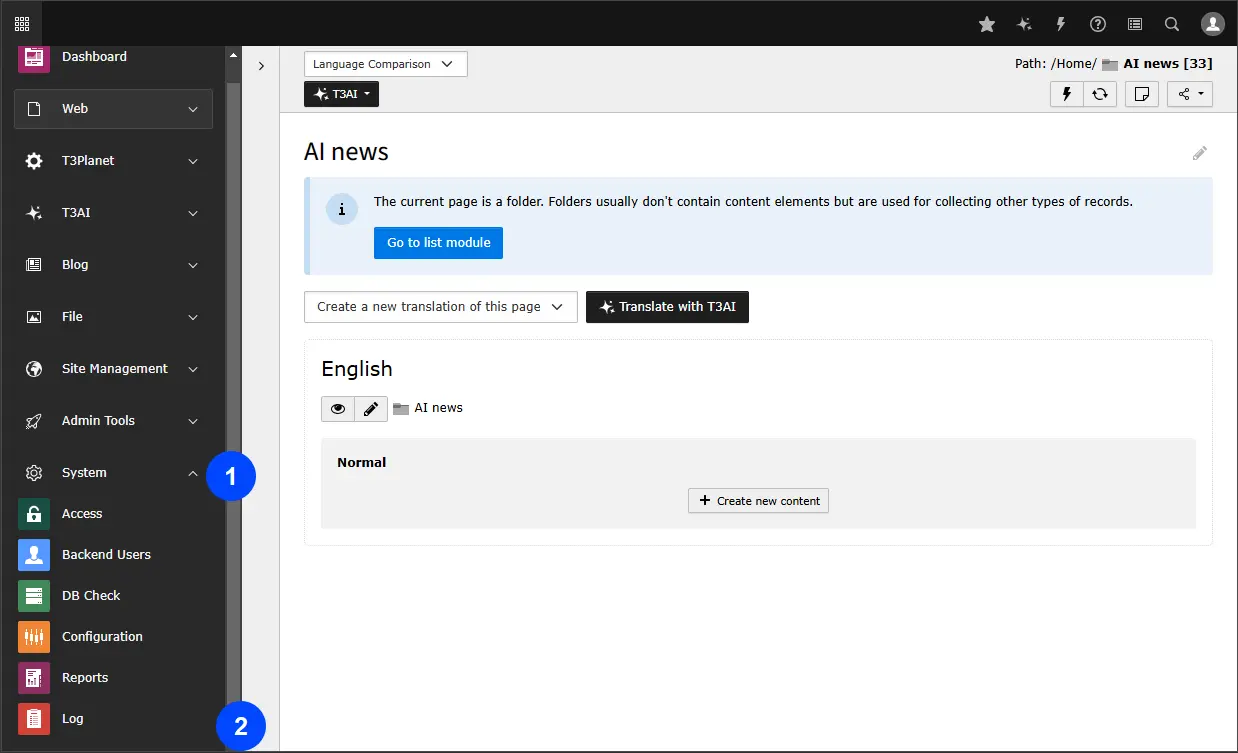Viewport: 1238px width, 753px height.
Task: Click AI news [33] in the path
Action: tap(1167, 63)
